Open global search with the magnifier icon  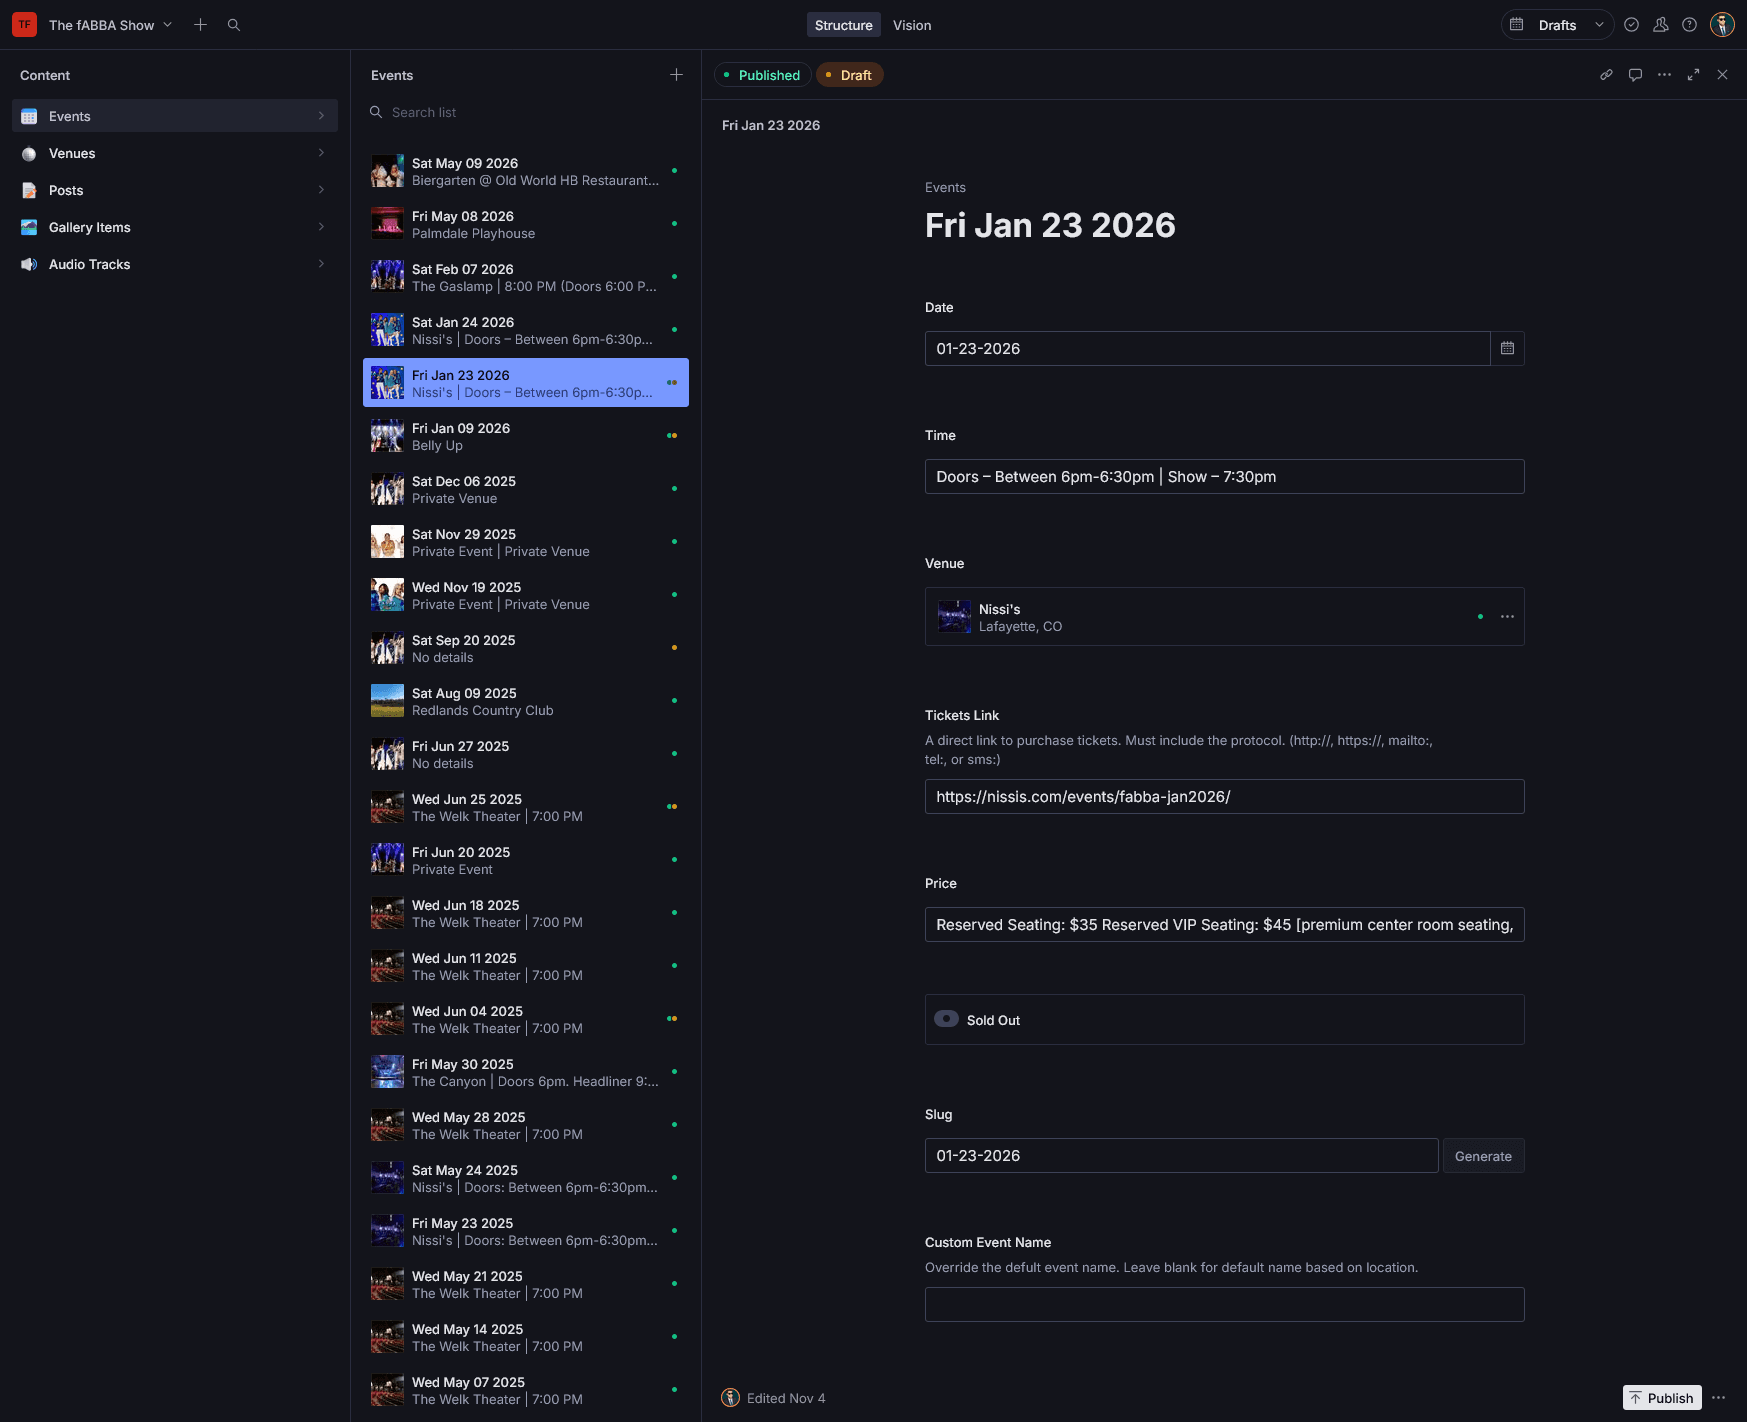(233, 24)
